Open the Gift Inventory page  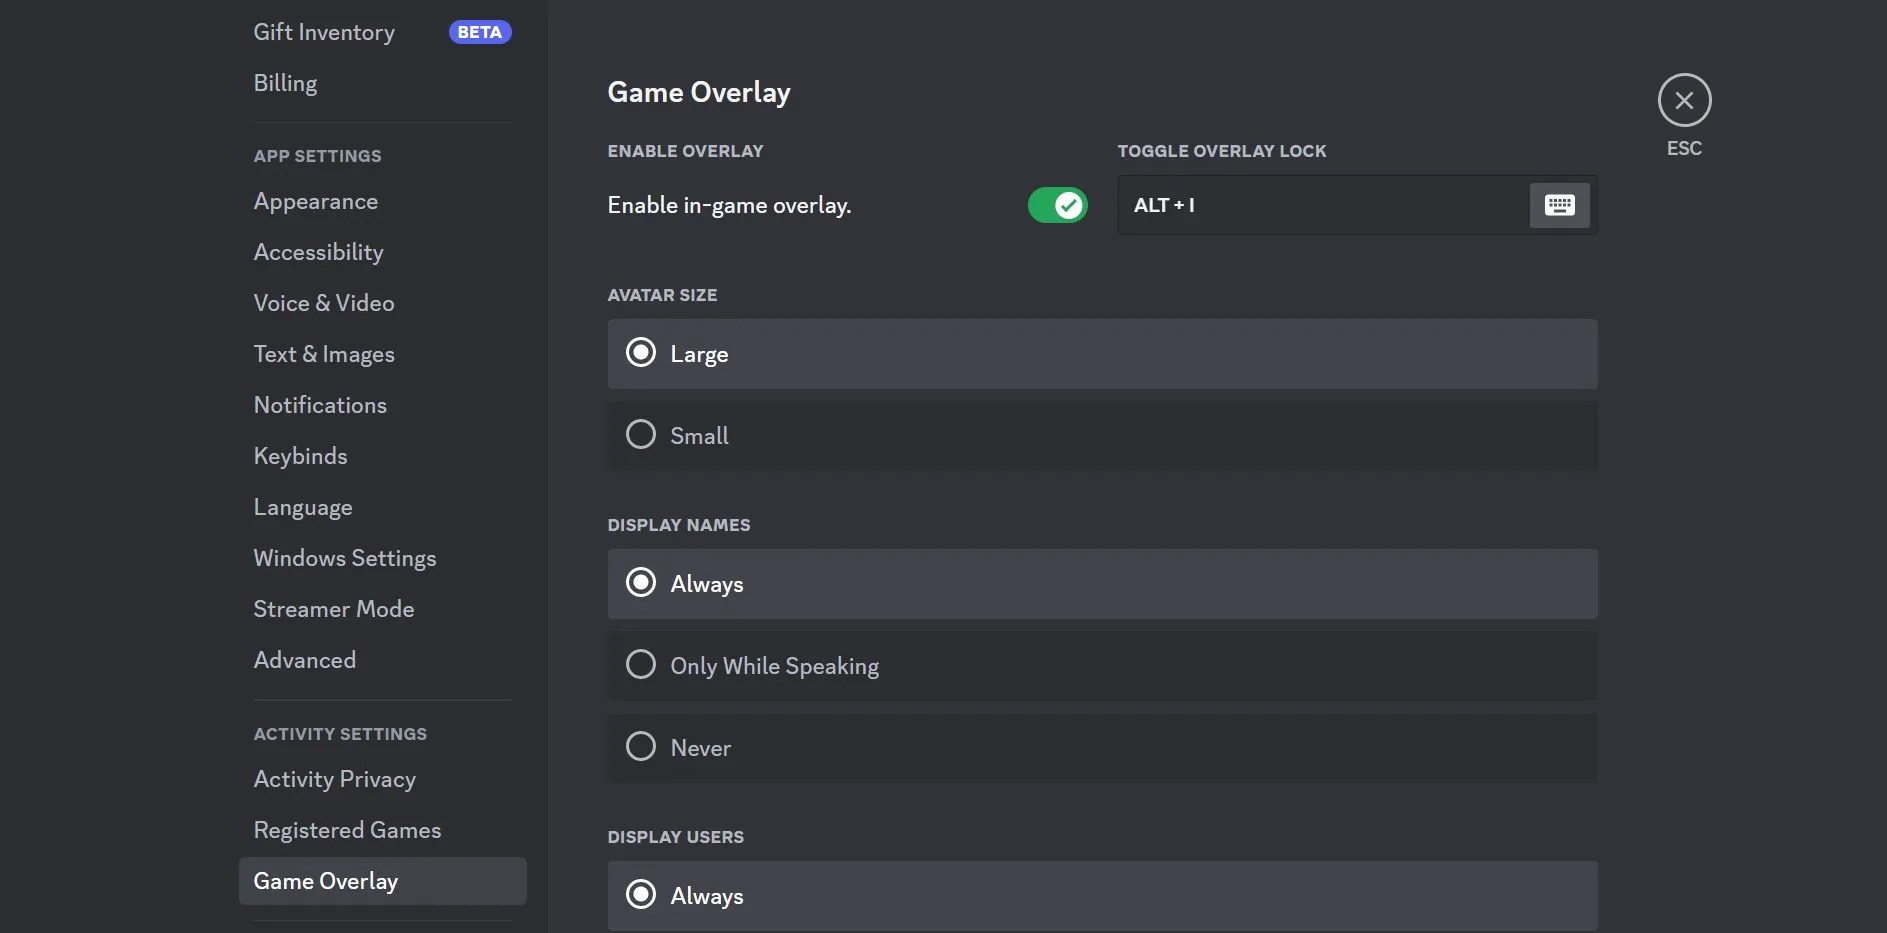323,31
